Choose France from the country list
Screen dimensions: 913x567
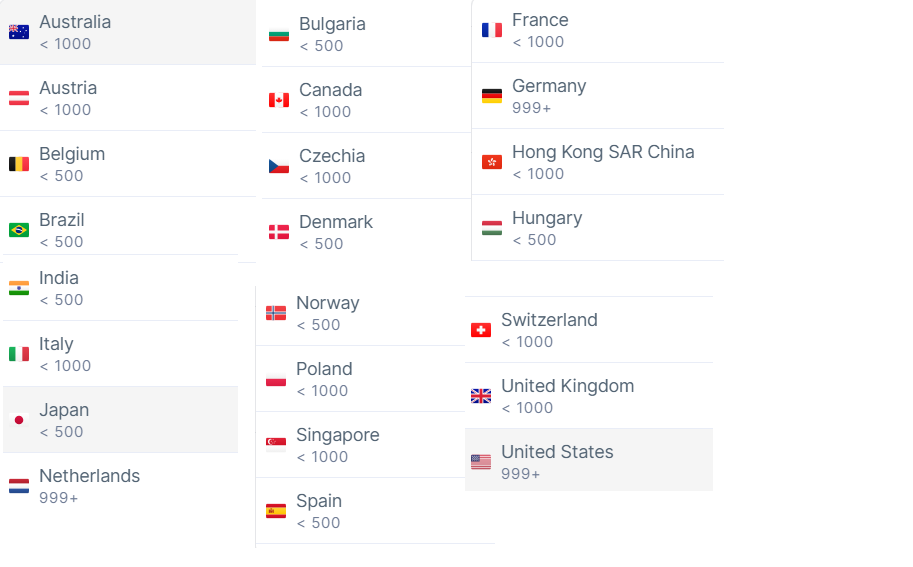[597, 30]
